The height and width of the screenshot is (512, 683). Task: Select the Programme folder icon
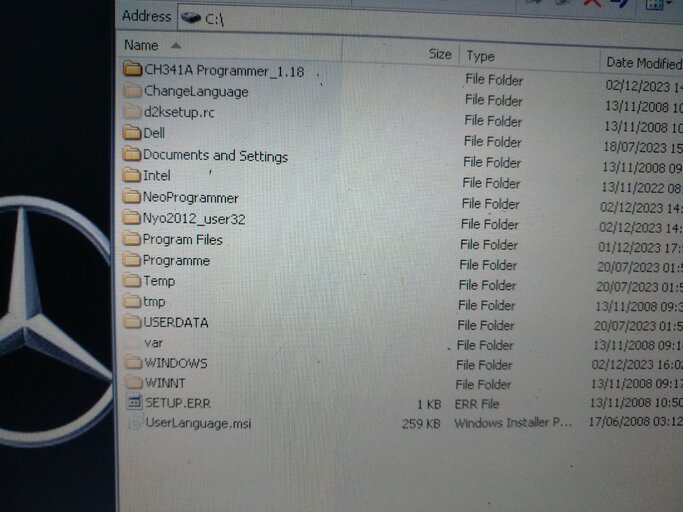132,259
